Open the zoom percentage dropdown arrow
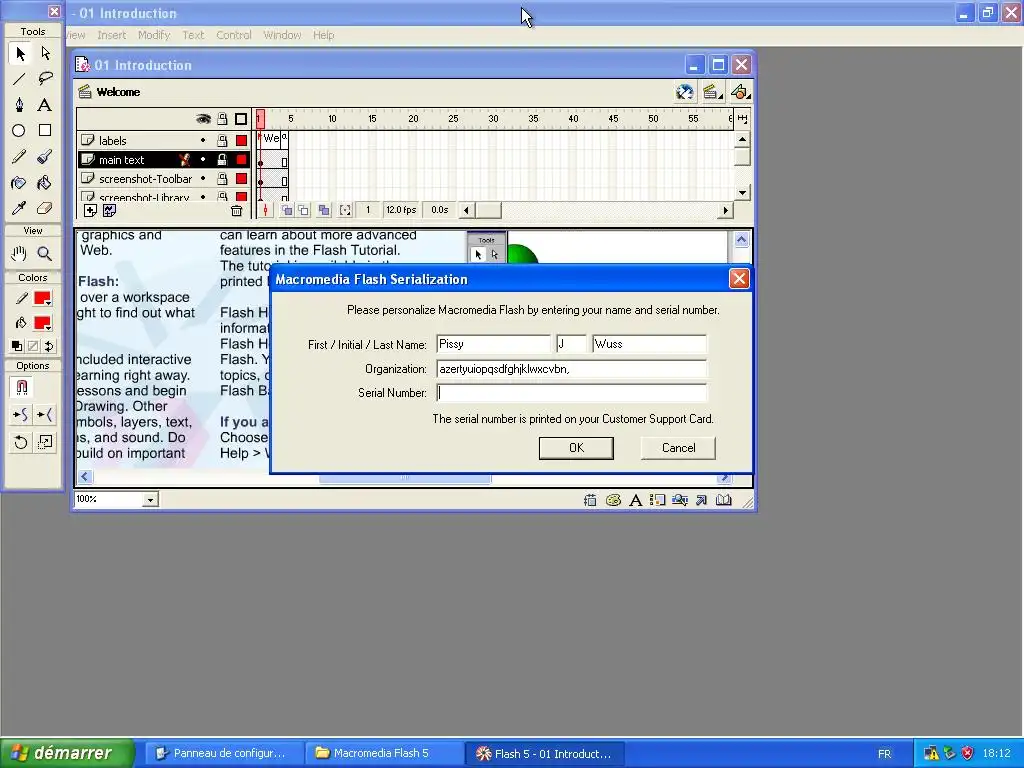This screenshot has width=1024, height=768. pos(150,500)
